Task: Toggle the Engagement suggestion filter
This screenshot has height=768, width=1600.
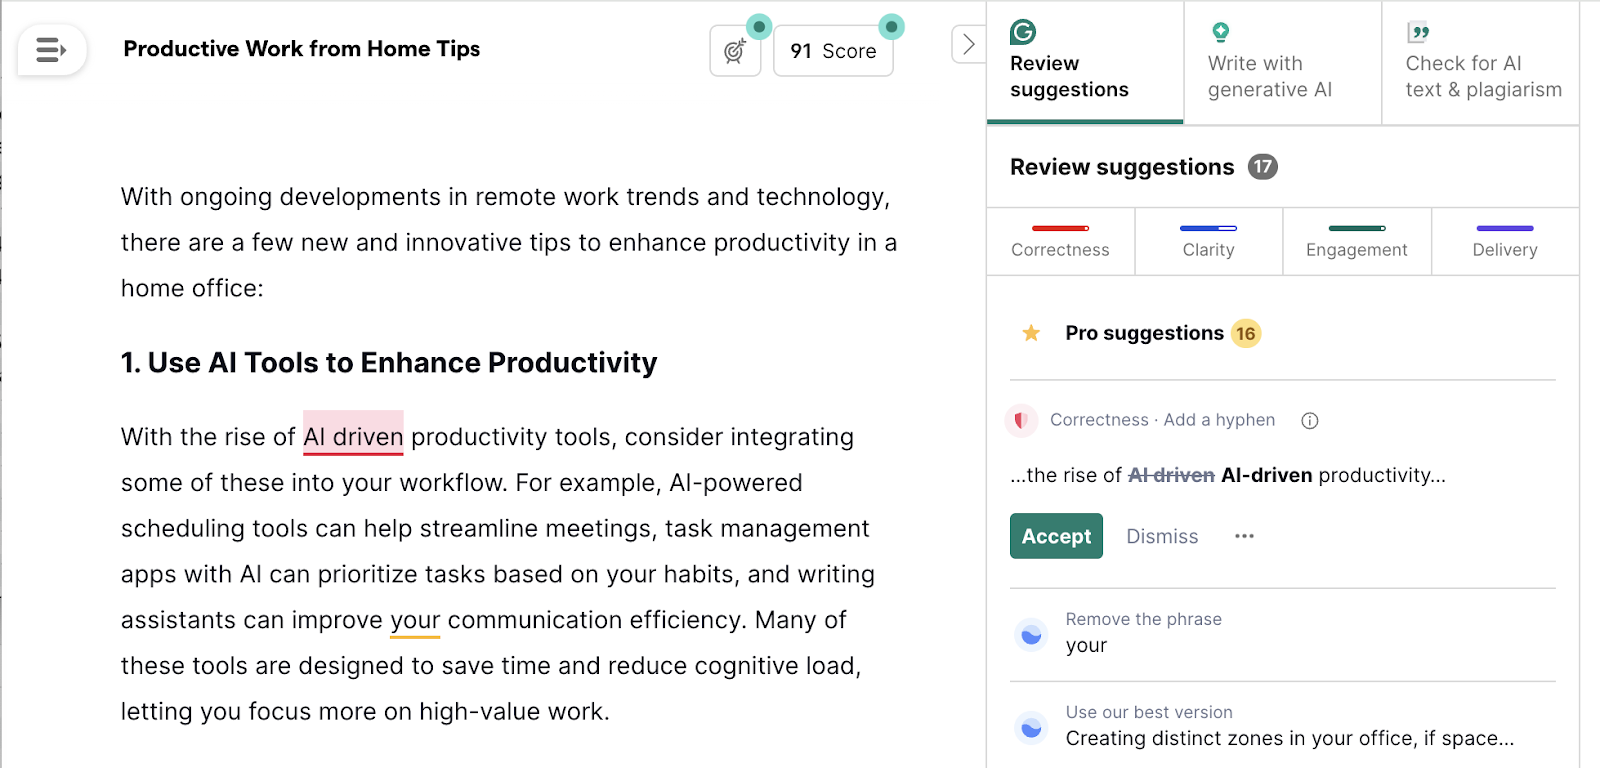Action: (x=1356, y=241)
